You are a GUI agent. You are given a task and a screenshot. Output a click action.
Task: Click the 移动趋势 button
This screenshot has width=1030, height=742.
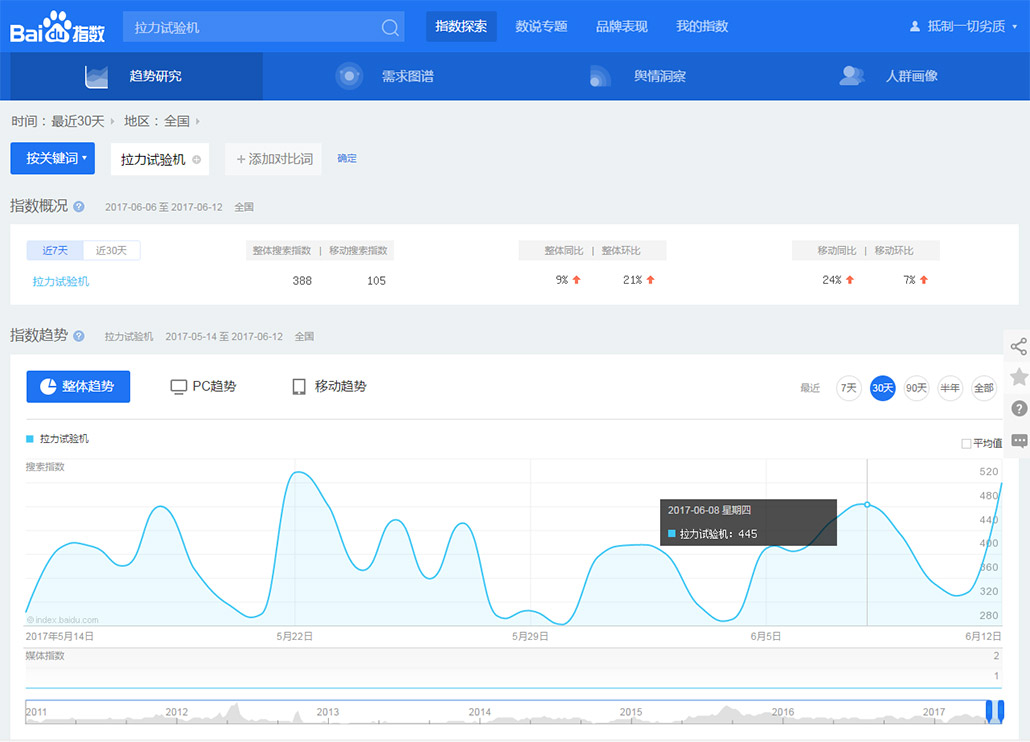click(x=329, y=387)
